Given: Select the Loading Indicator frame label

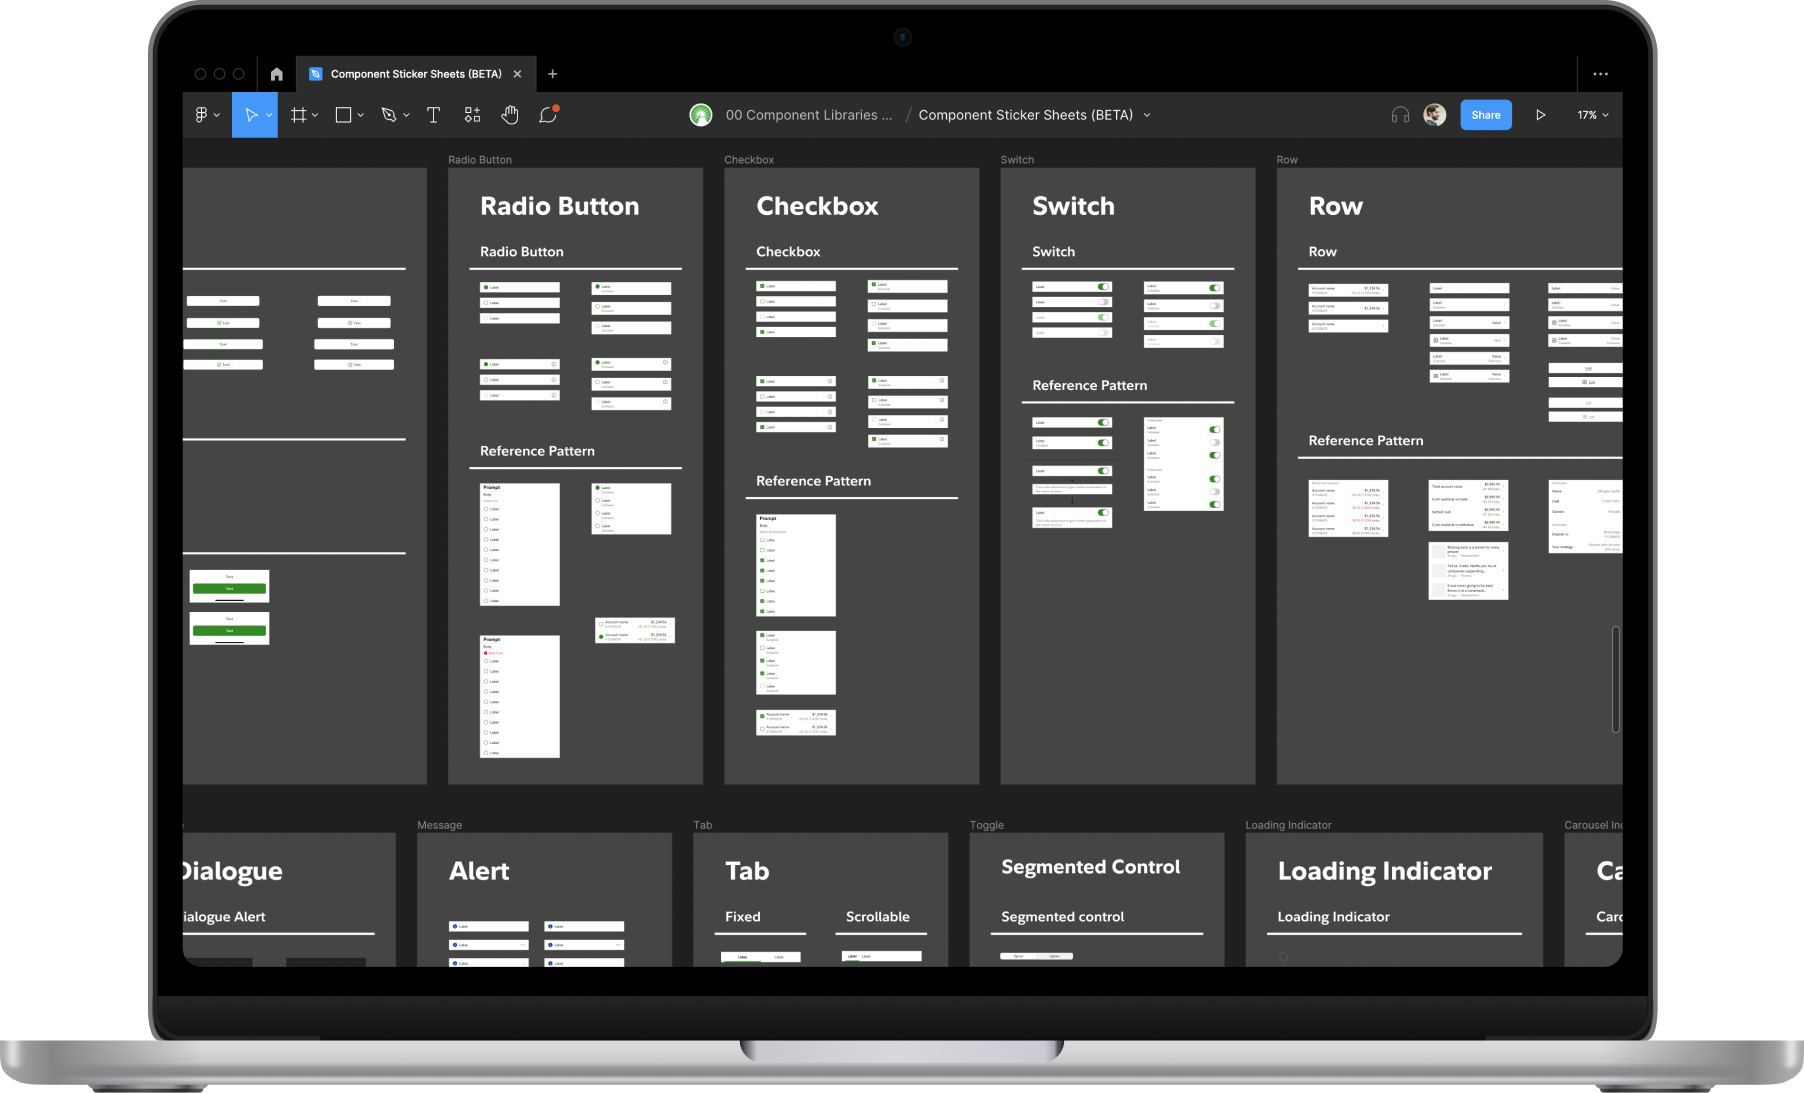Looking at the screenshot, I should [x=1288, y=825].
